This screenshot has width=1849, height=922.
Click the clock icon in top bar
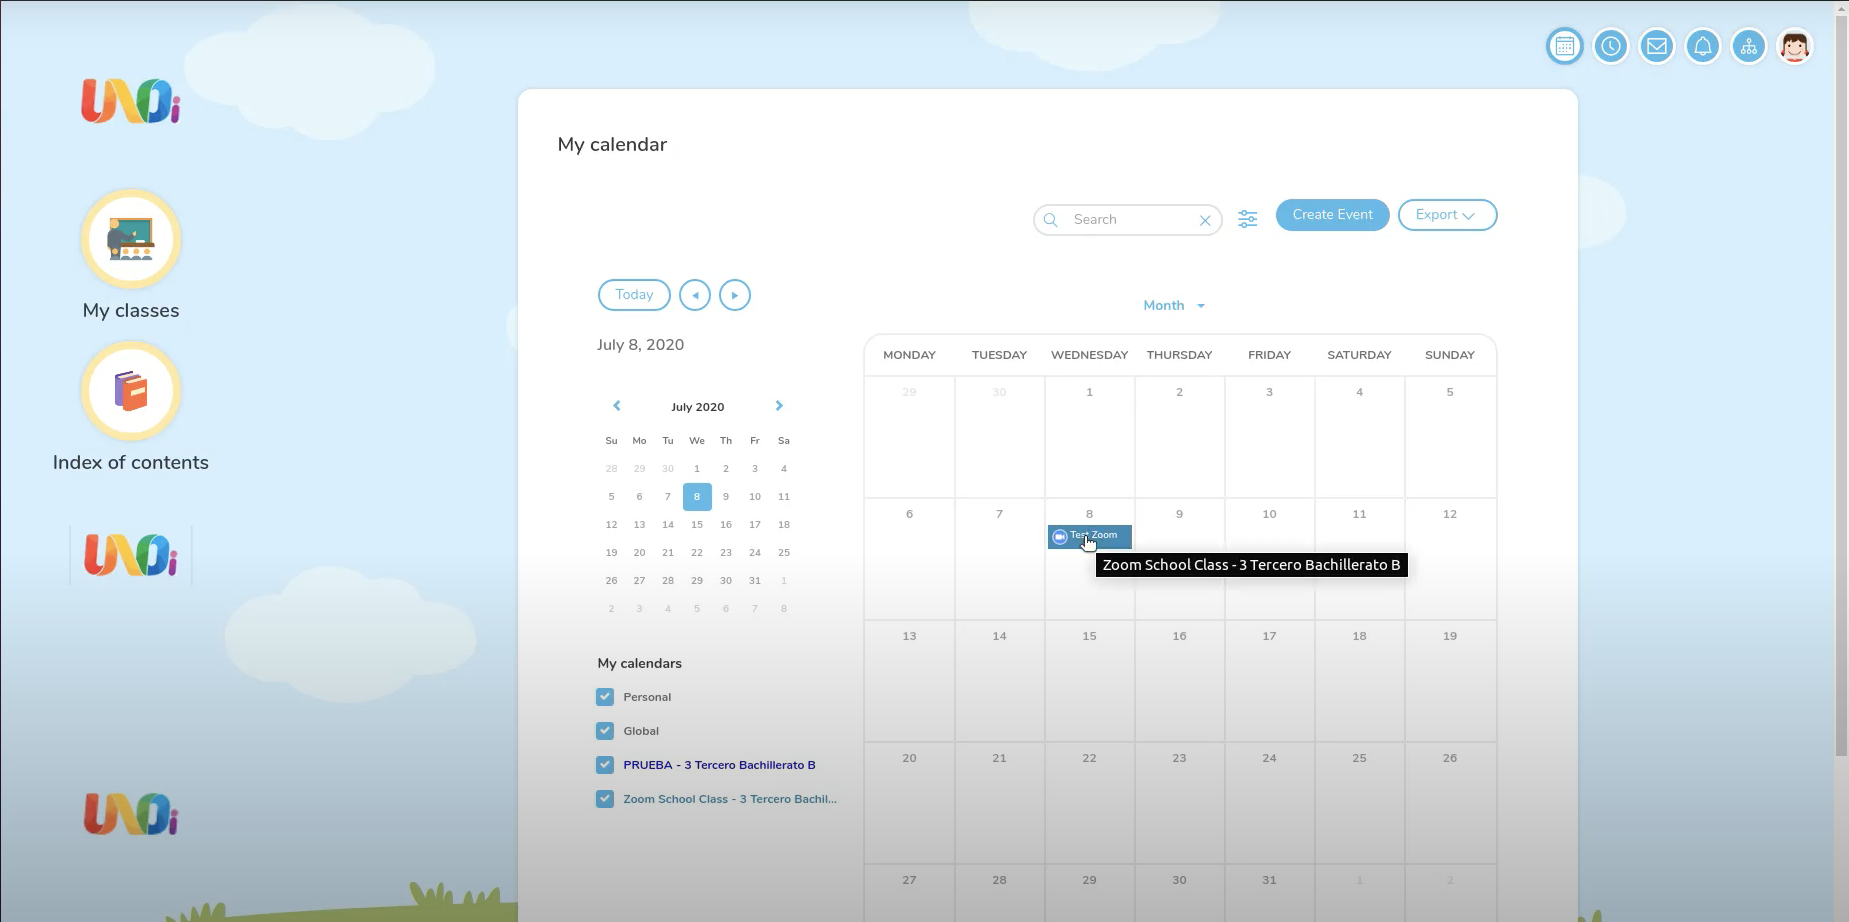[1610, 46]
